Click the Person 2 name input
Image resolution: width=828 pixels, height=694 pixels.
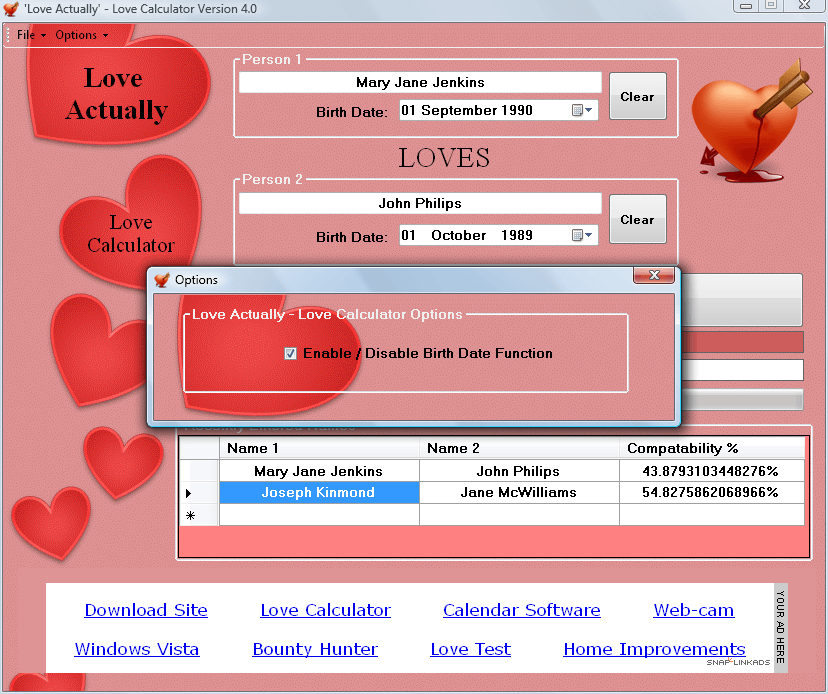[x=420, y=203]
